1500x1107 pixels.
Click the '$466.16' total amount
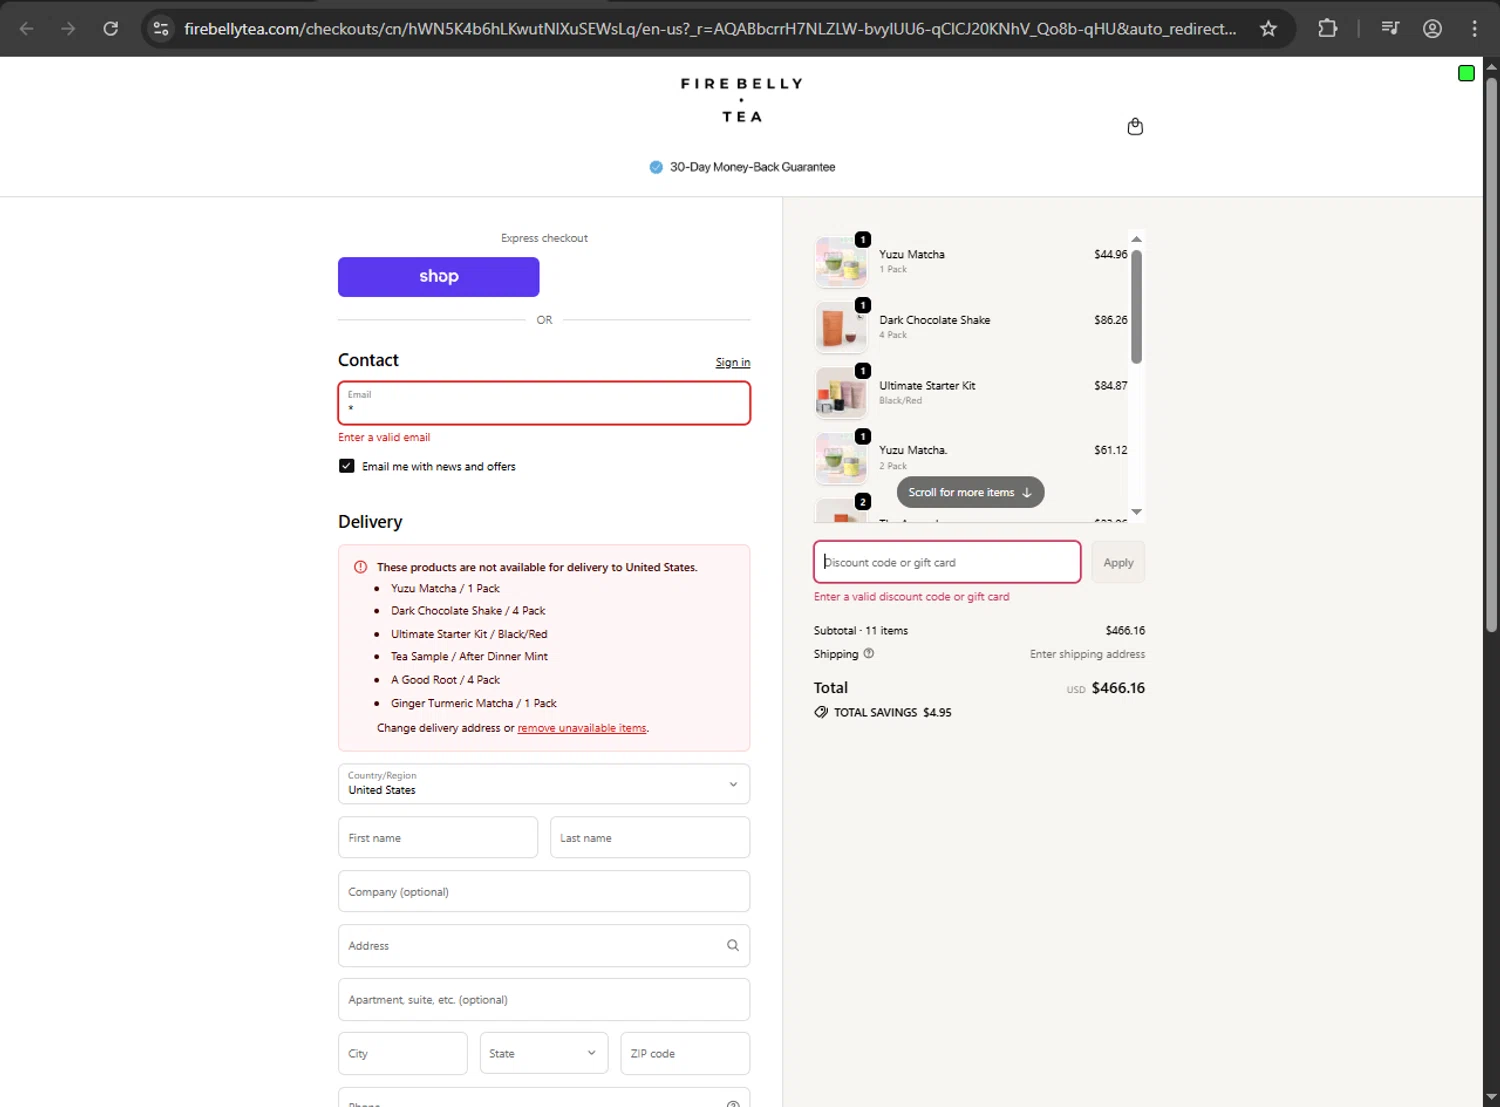coord(1118,688)
